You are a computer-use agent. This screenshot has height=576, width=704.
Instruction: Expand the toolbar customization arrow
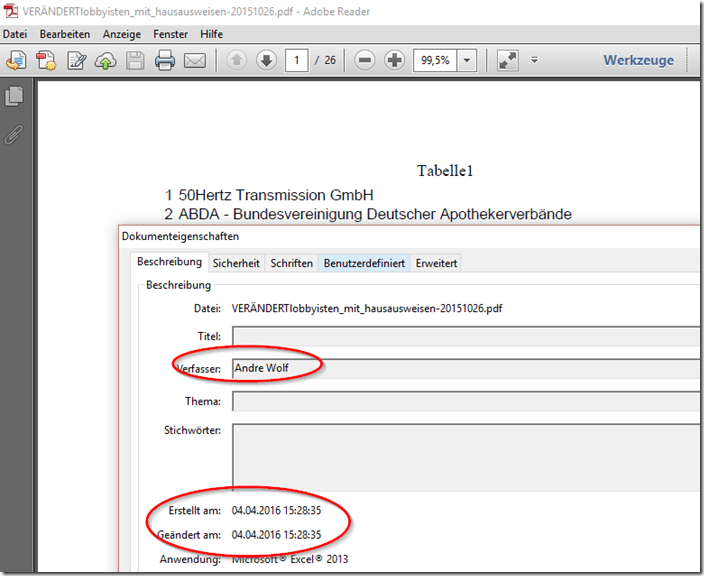tap(534, 60)
